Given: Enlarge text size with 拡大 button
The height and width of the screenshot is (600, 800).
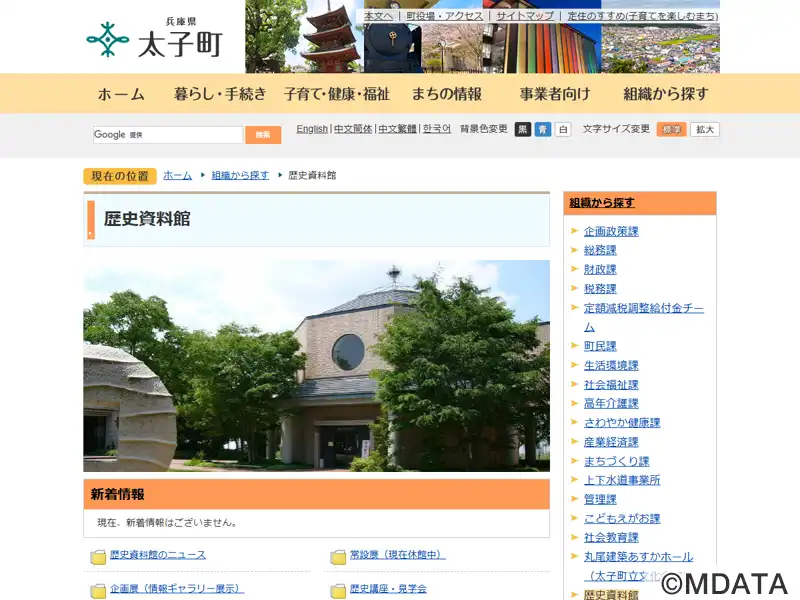Looking at the screenshot, I should tap(705, 130).
